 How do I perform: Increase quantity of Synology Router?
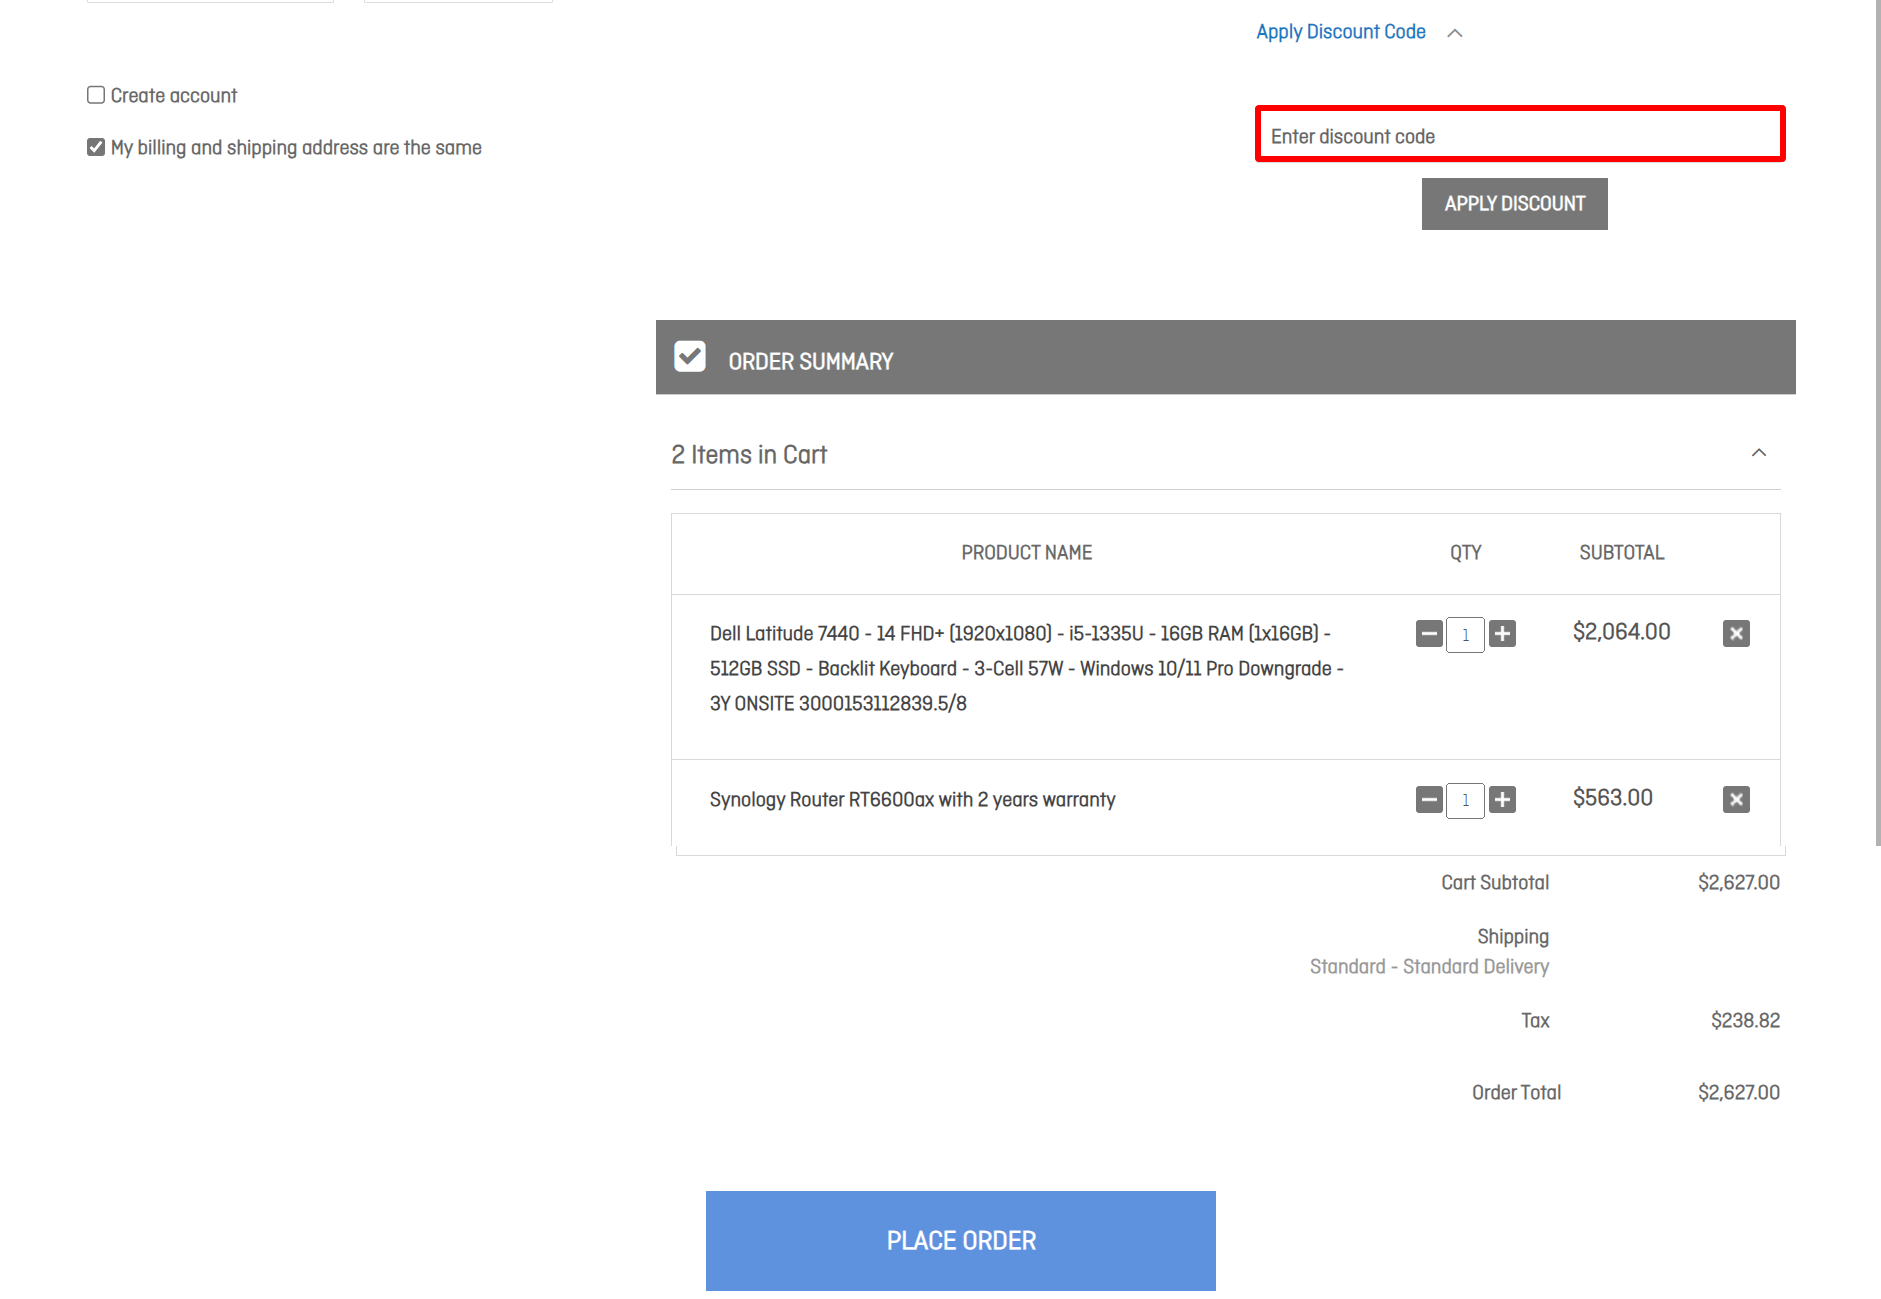tap(1503, 800)
